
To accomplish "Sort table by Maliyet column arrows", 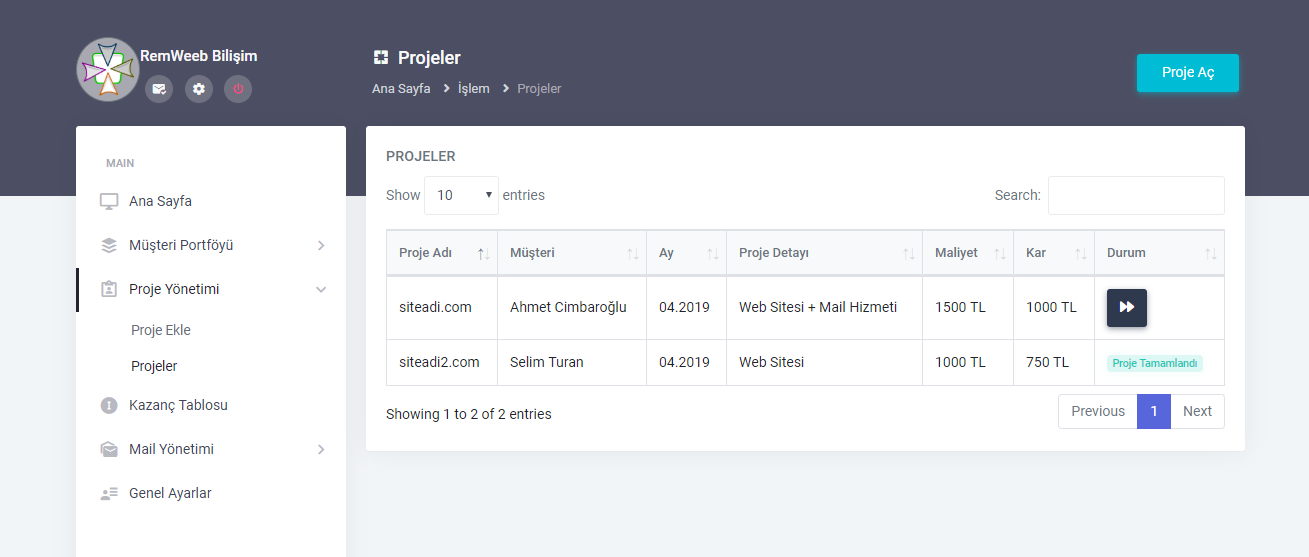I will coord(1000,254).
